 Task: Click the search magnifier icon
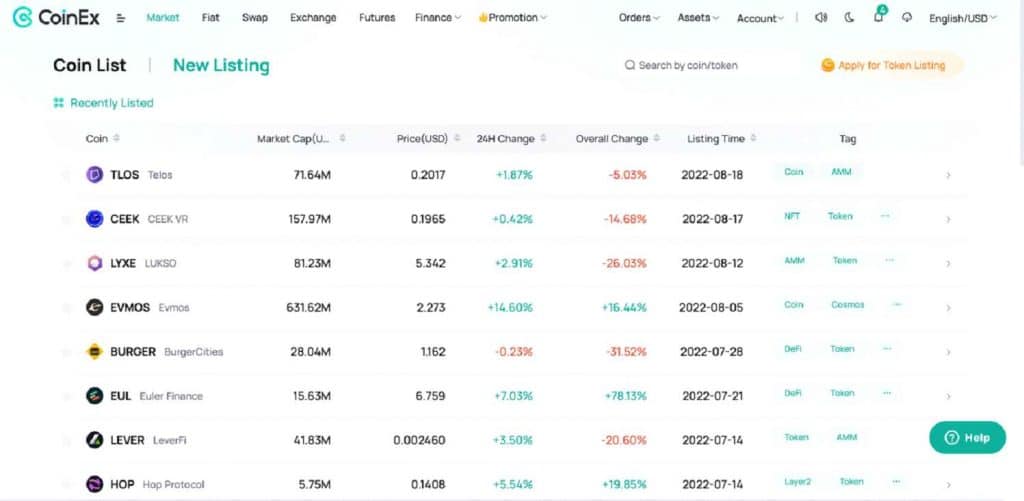click(x=630, y=65)
